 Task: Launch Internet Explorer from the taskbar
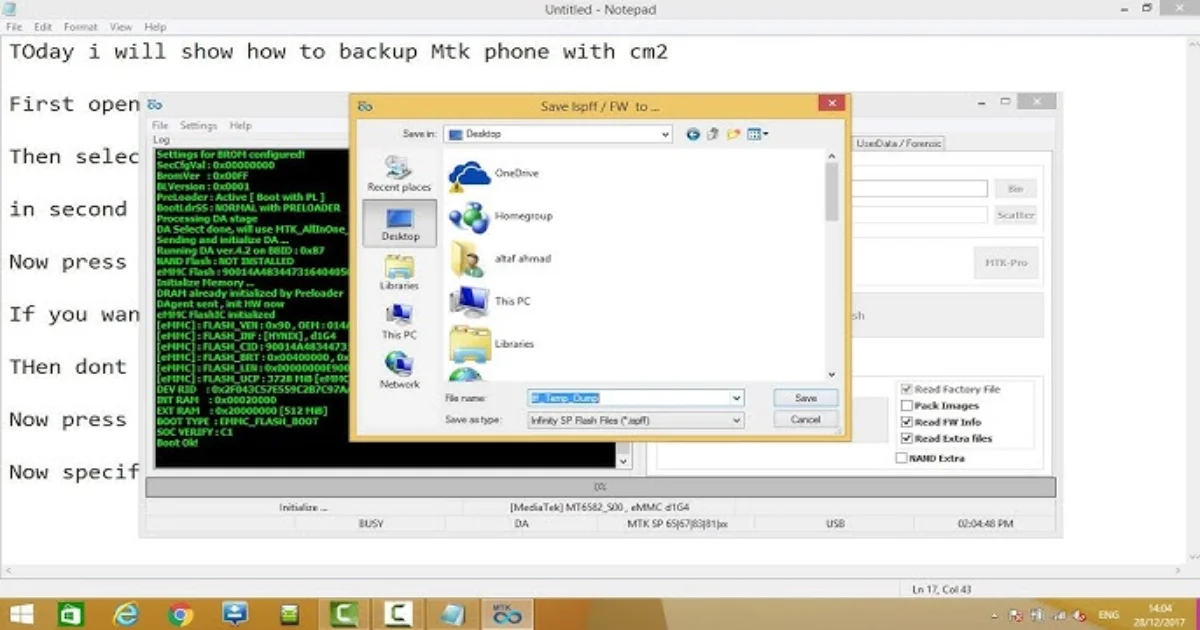126,614
